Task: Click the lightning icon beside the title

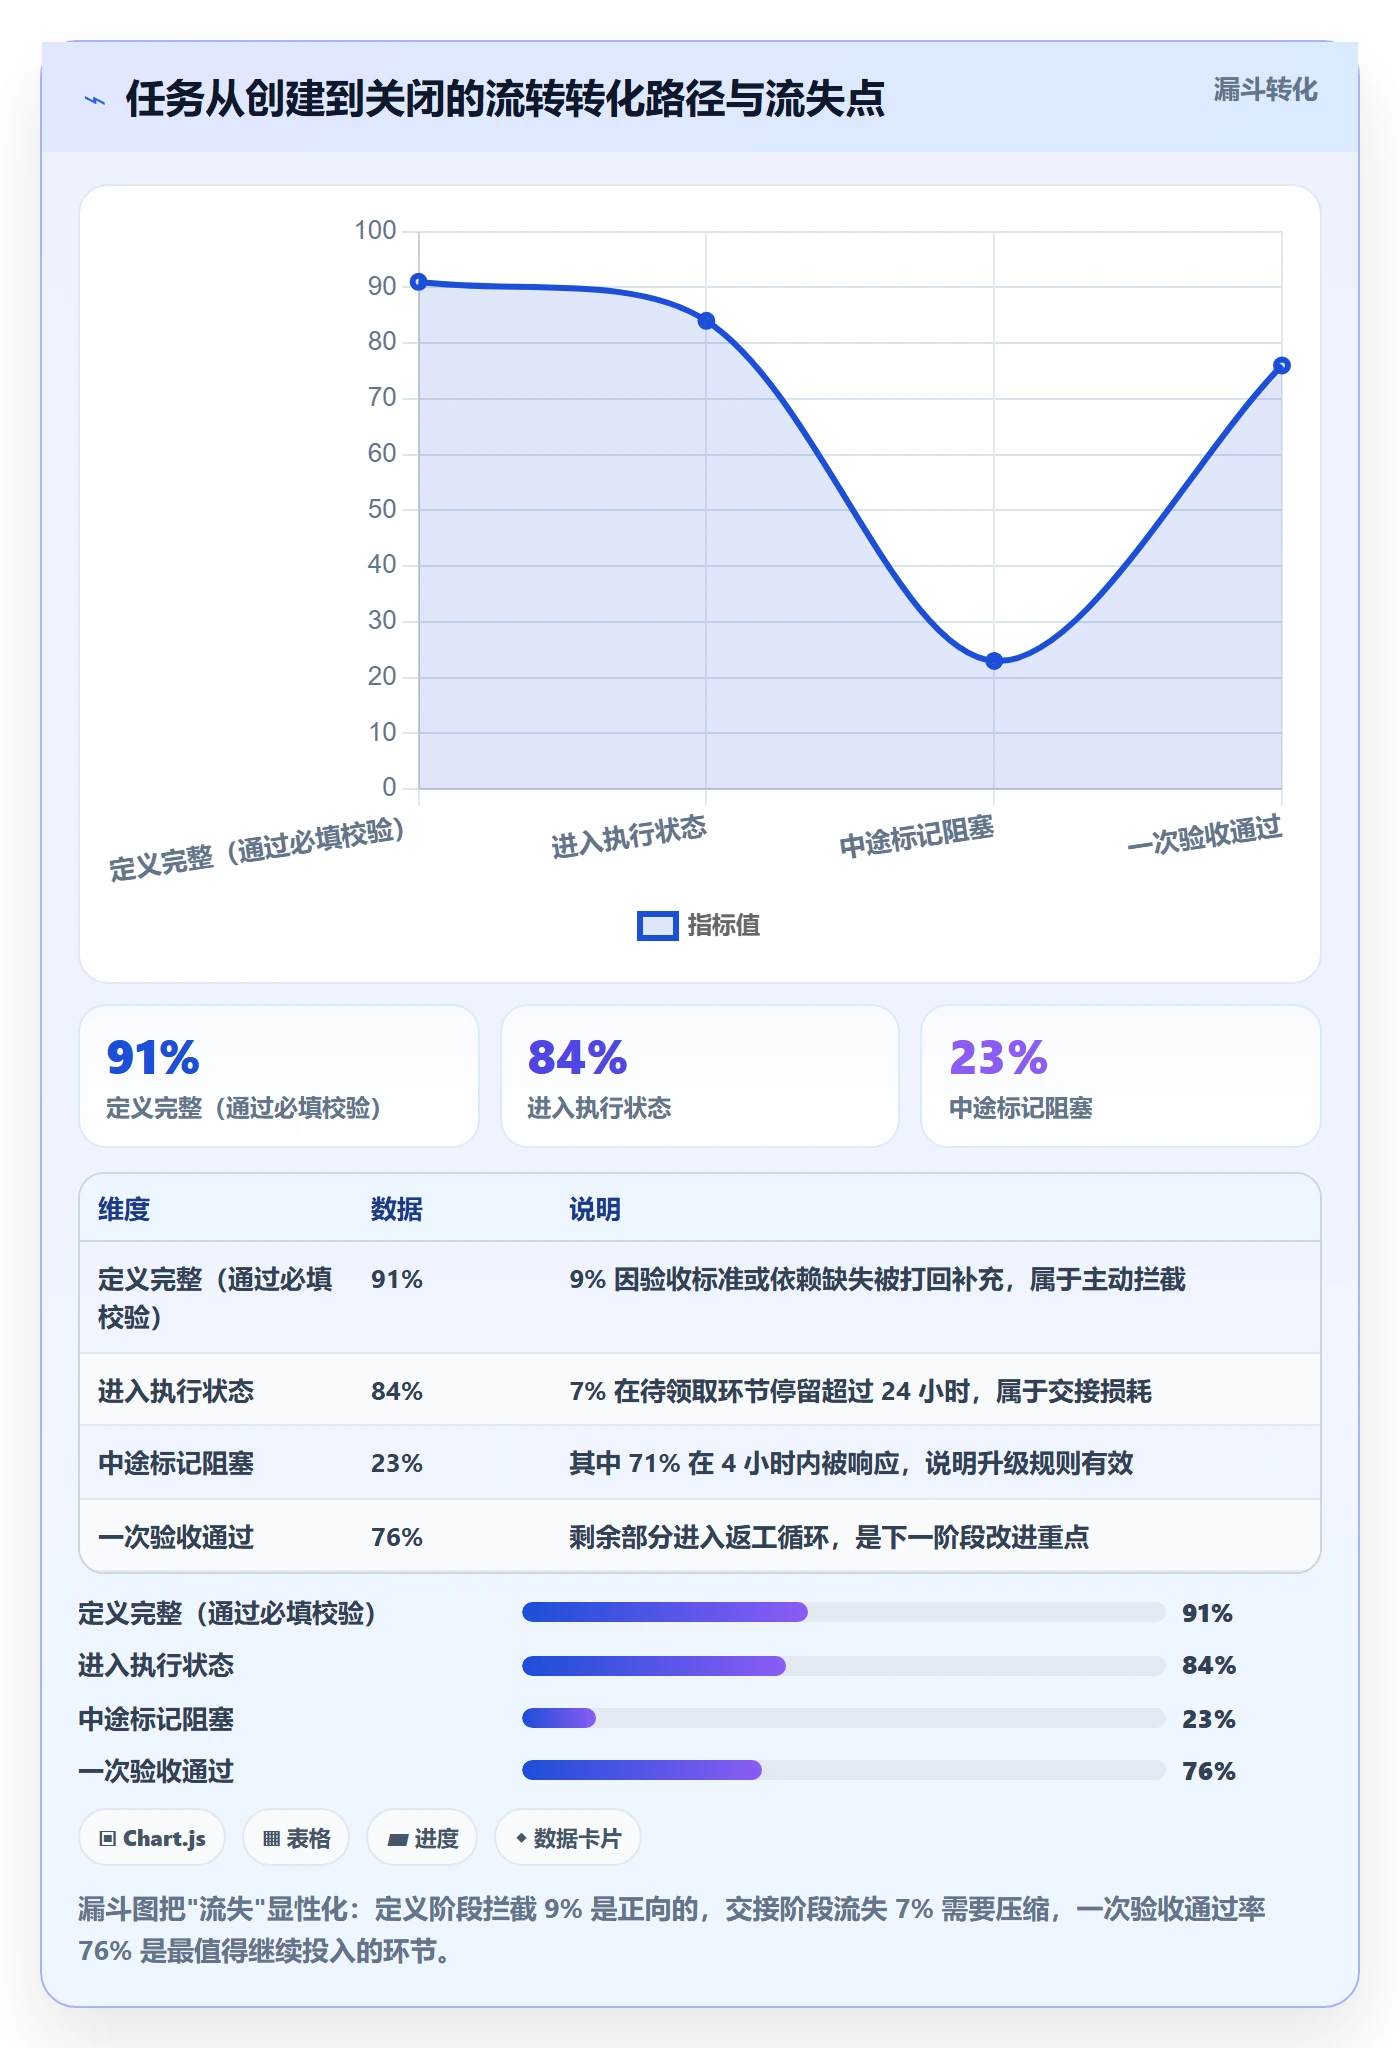Action: 95,100
